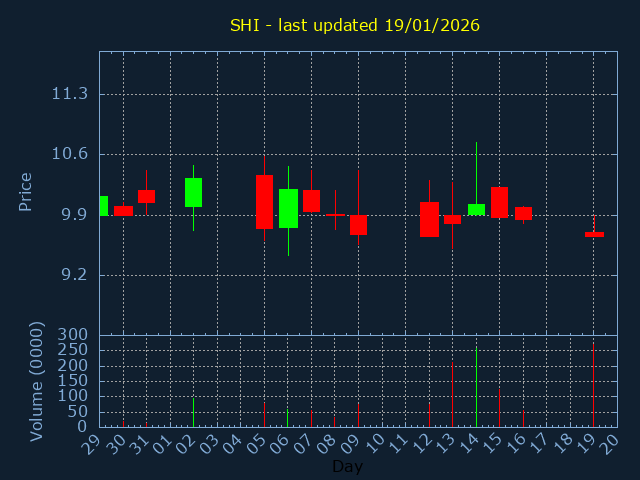Click the 'Volume (0000)' axis title

(37, 381)
